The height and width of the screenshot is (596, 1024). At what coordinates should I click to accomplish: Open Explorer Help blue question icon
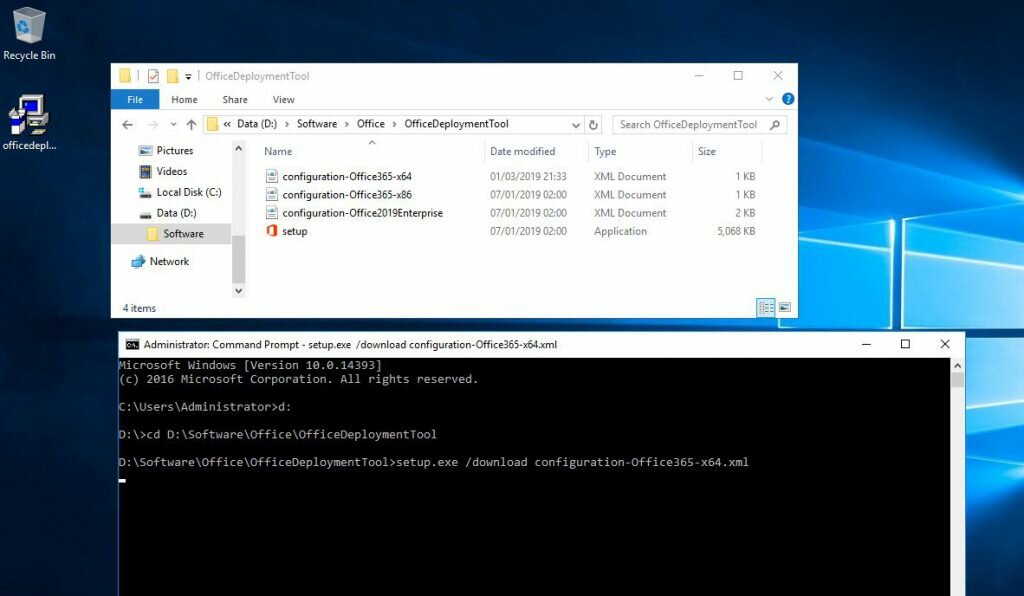pyautogui.click(x=788, y=99)
